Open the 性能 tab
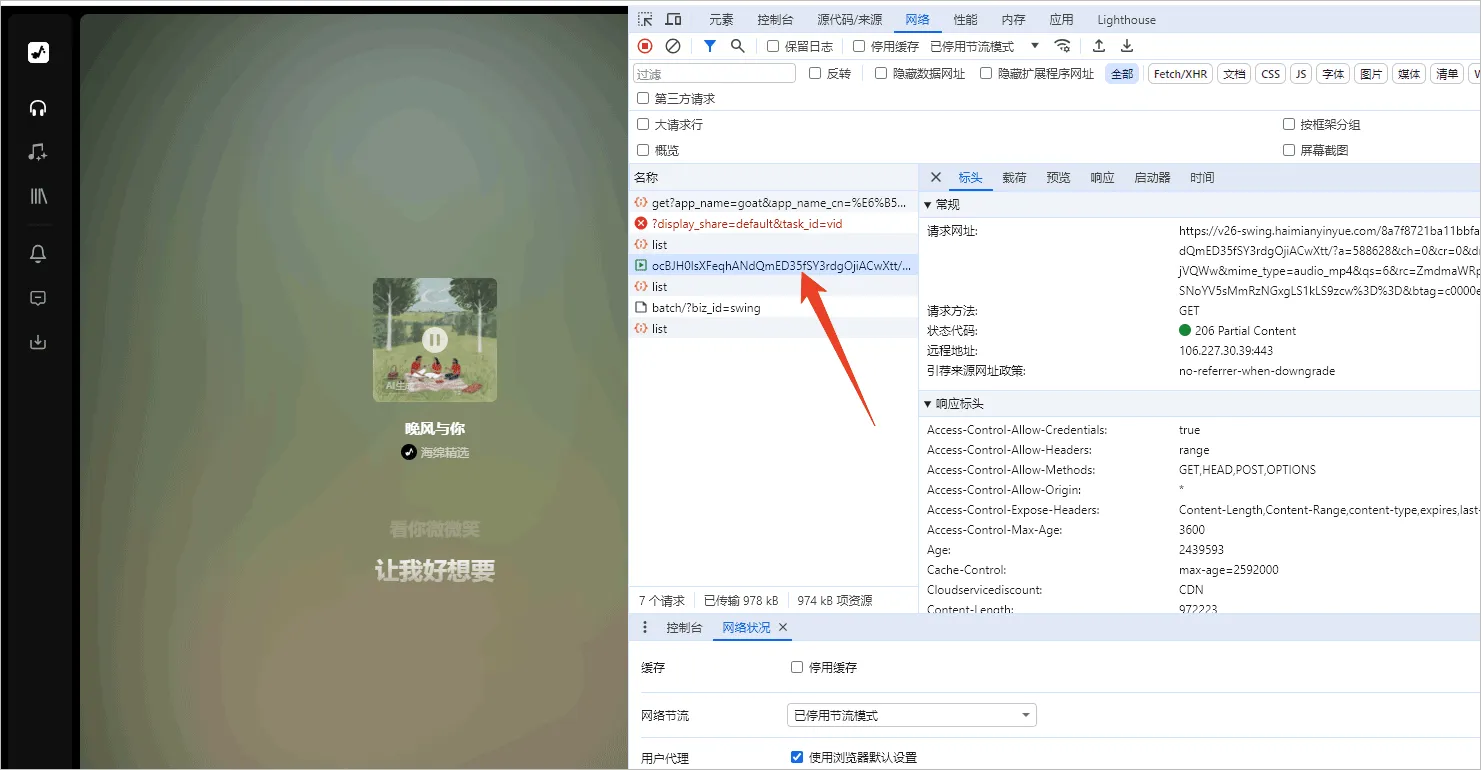 [966, 19]
